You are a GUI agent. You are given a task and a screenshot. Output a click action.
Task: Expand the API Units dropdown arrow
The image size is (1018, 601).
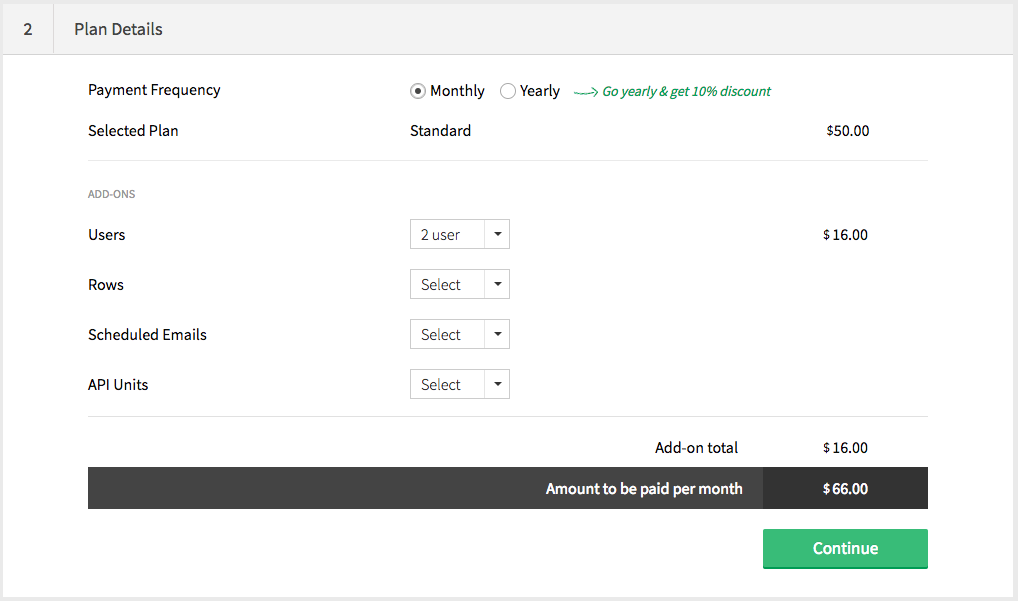(x=497, y=385)
